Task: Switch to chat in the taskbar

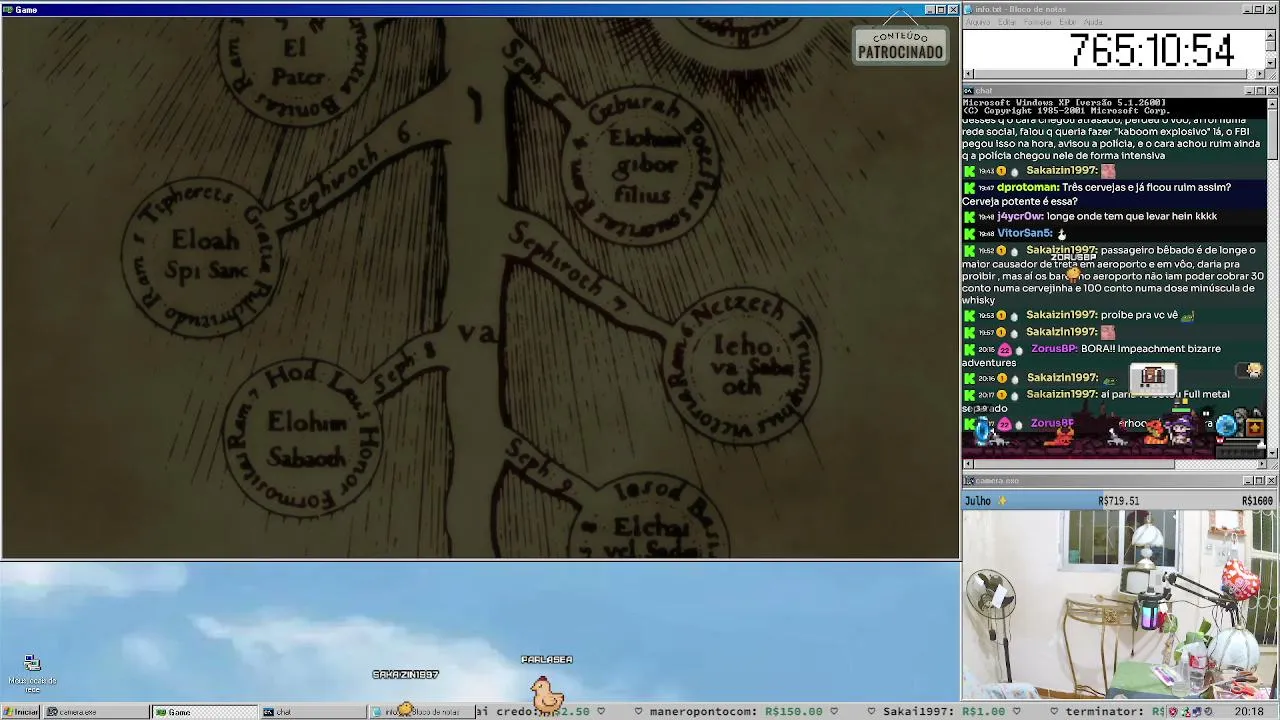Action: click(312, 712)
